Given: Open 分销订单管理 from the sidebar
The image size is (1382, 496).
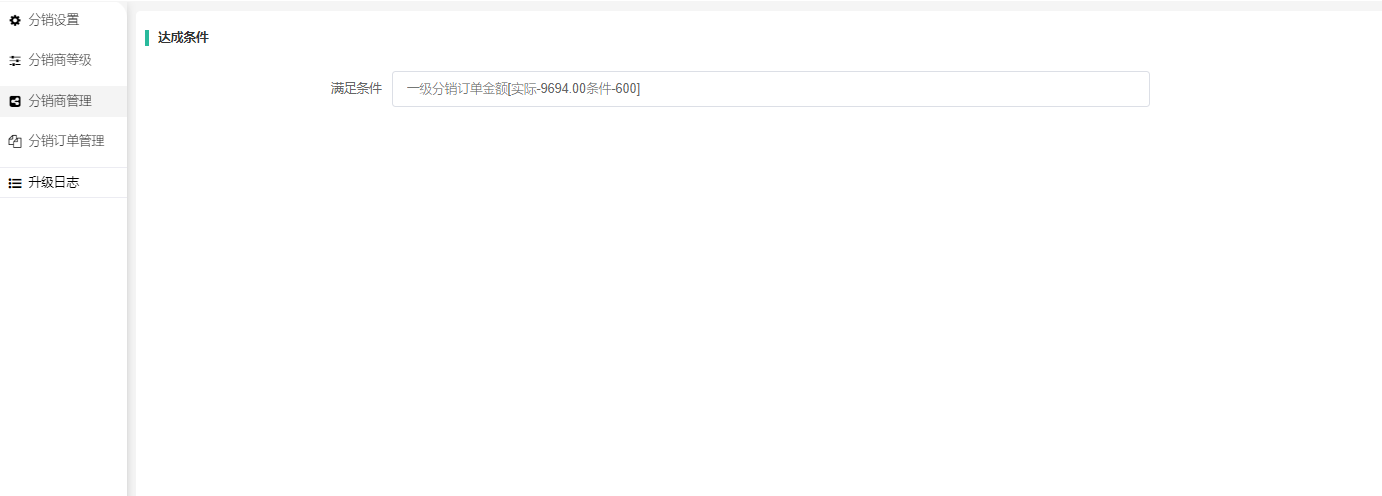Looking at the screenshot, I should click(x=64, y=141).
